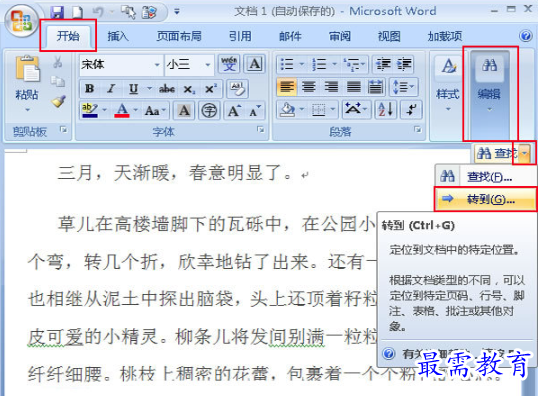Toggle bold formatting
This screenshot has height=396, width=539.
click(x=89, y=88)
